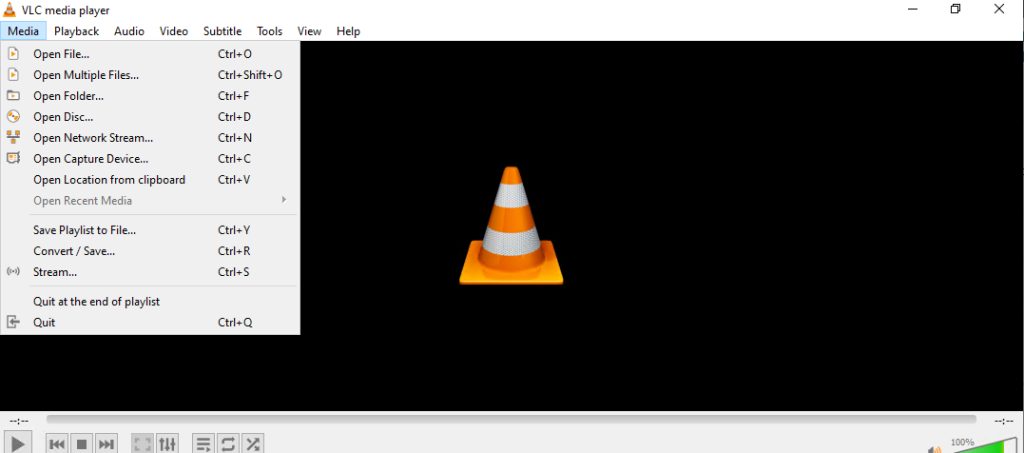This screenshot has height=453, width=1024.
Task: Adjust the volume slider
Action: (x=983, y=446)
